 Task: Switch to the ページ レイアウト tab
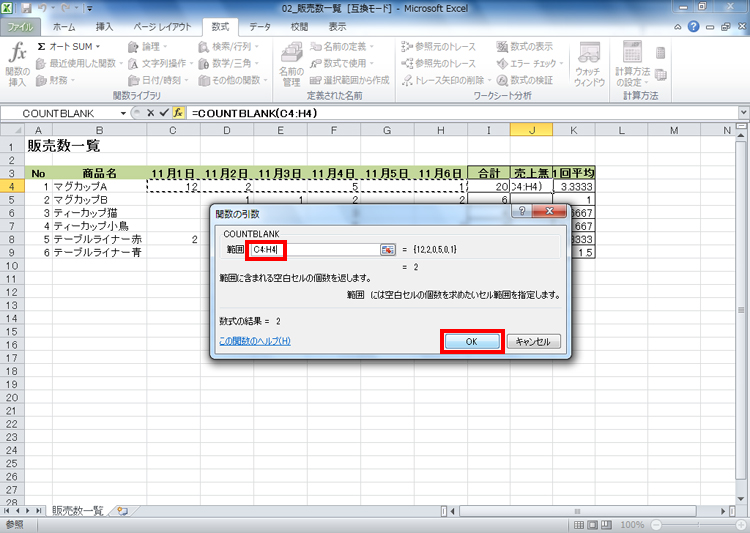pos(162,27)
